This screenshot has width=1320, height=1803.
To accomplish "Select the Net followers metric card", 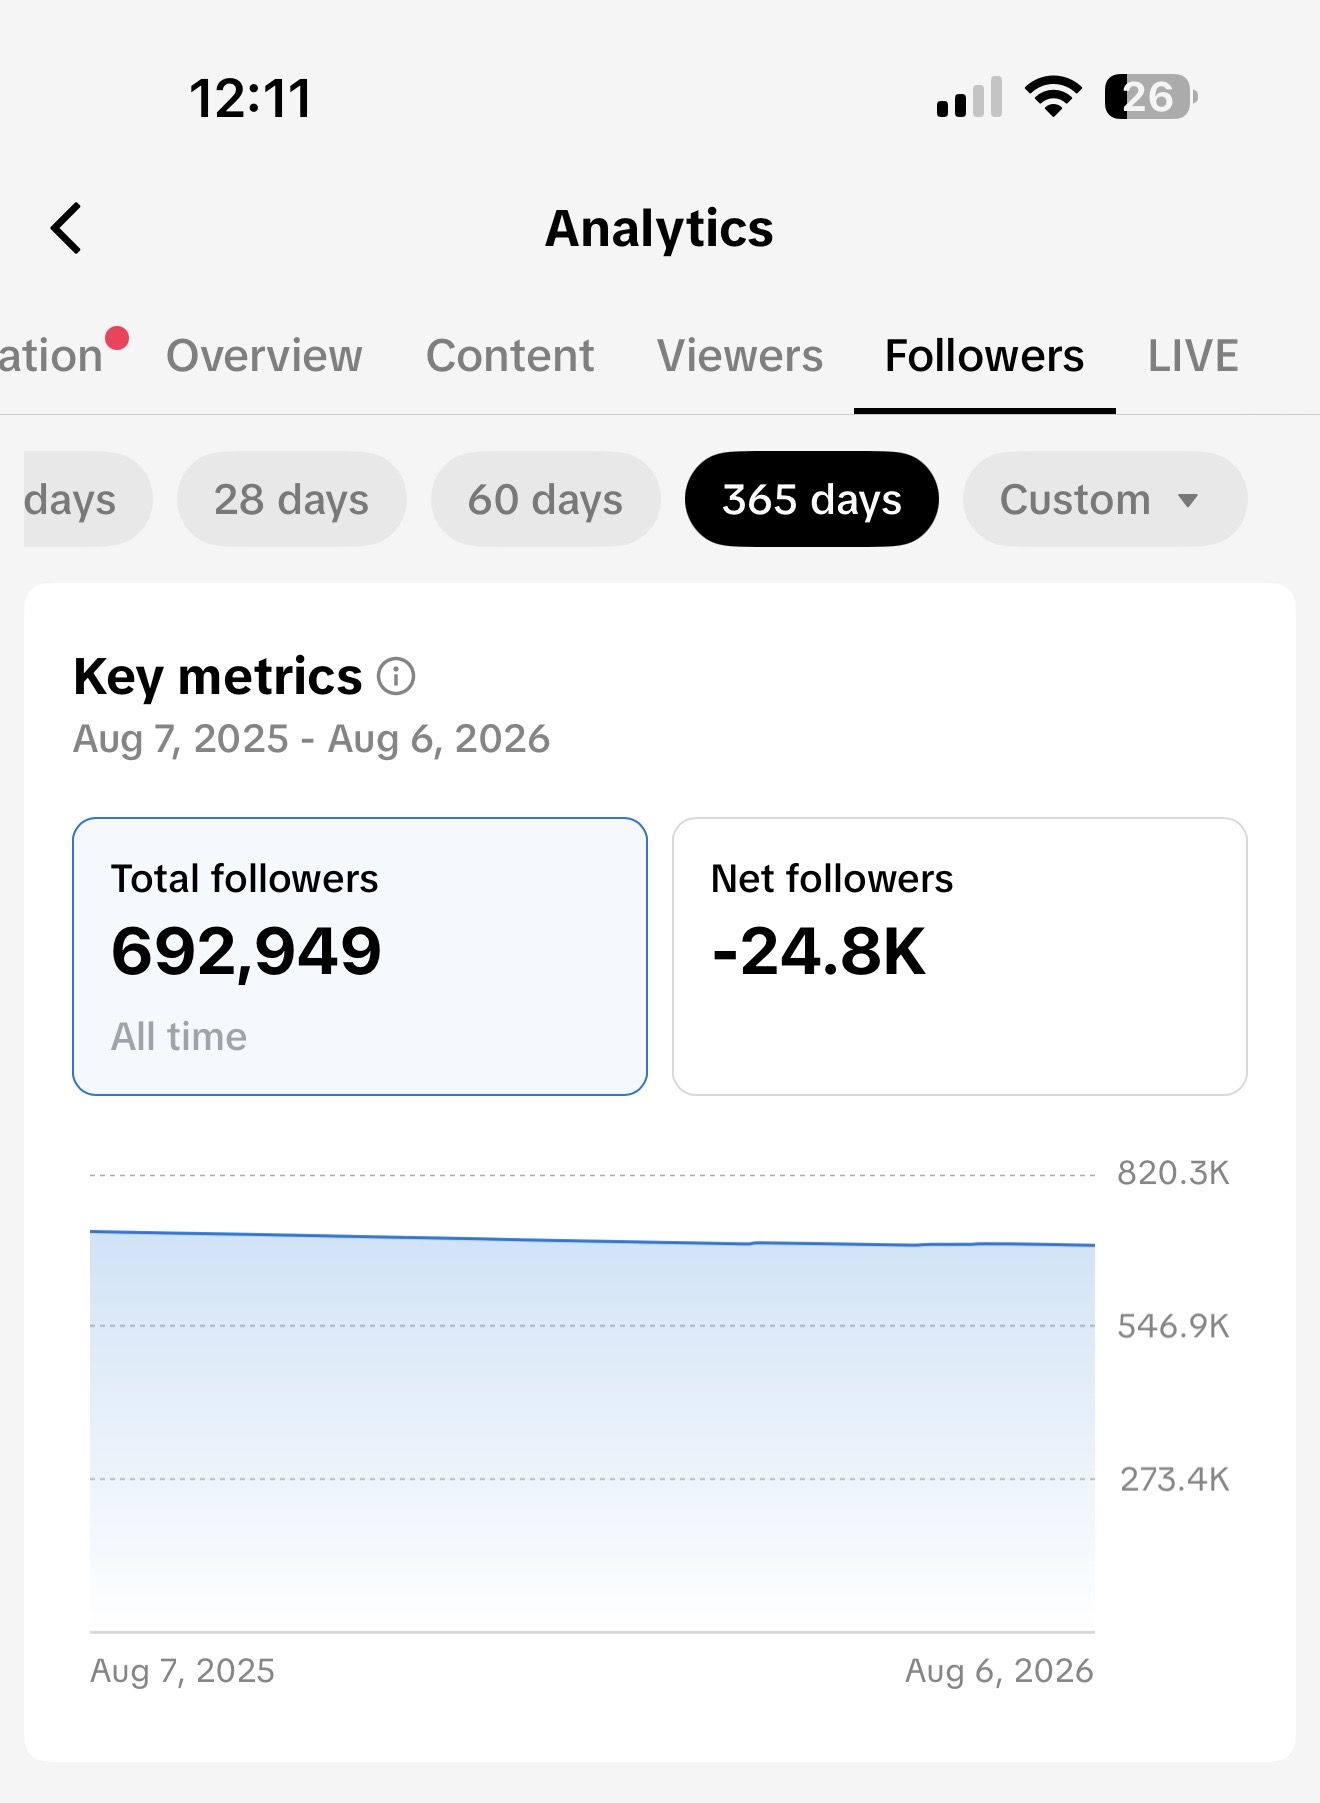I will click(x=960, y=956).
